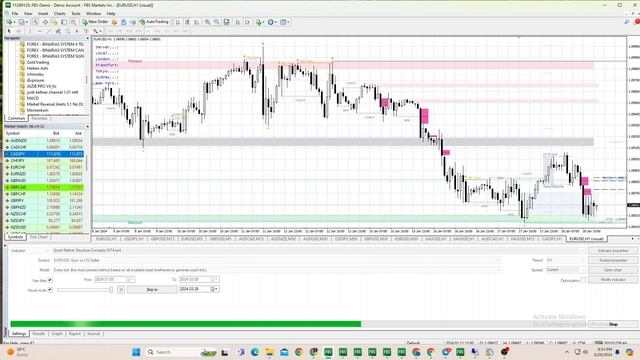Toggle the Terminal window icon
Screen dimensions: 640x360
coord(64,22)
